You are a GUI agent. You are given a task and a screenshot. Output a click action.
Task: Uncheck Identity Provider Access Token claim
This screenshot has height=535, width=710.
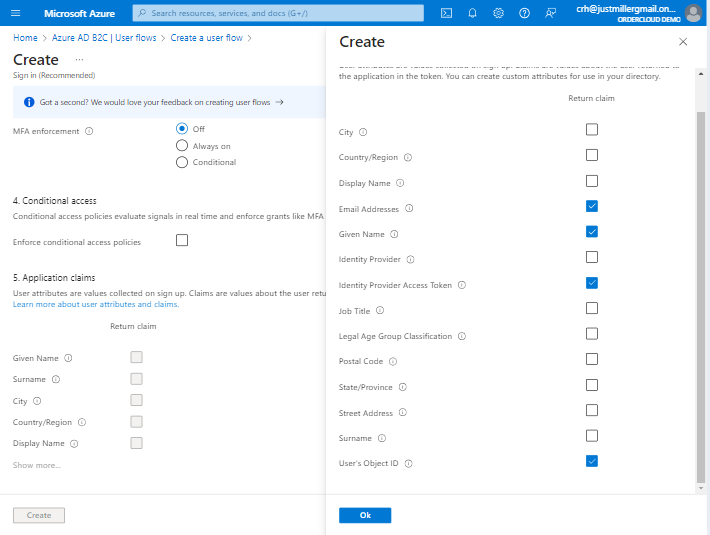click(592, 283)
